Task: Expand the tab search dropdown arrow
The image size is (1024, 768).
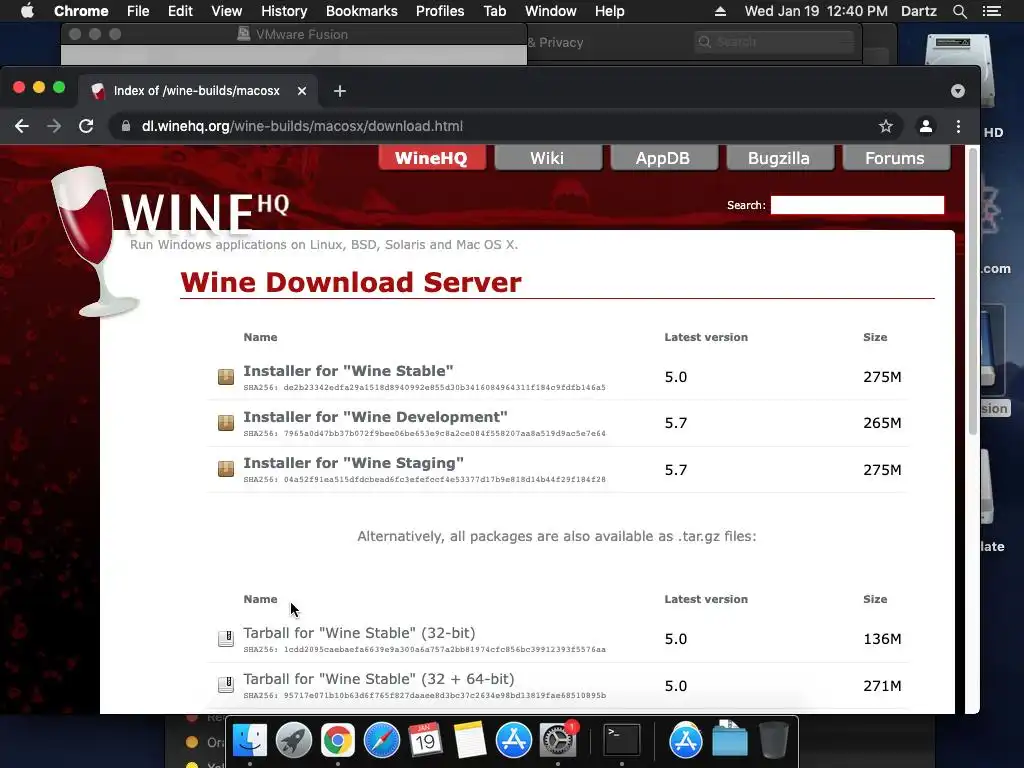Action: click(957, 91)
